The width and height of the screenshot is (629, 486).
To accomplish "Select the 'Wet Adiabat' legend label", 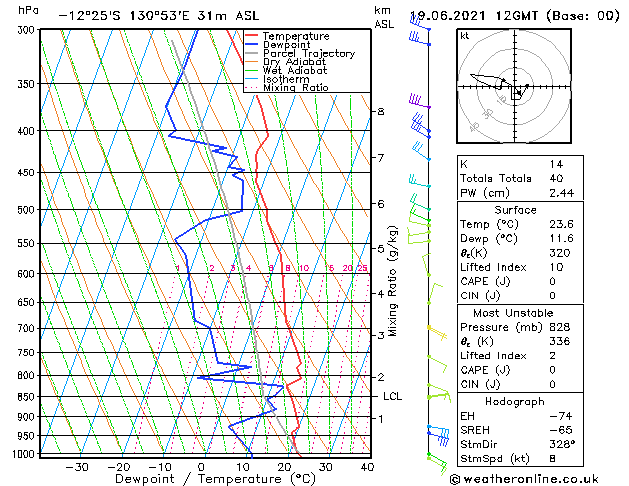I will (x=295, y=70).
